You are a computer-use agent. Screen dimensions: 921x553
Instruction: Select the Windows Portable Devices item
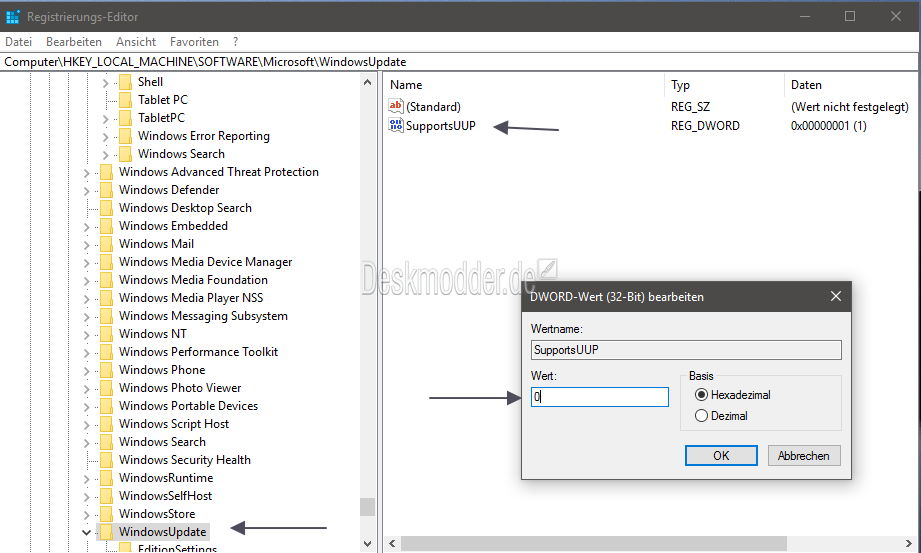(188, 406)
